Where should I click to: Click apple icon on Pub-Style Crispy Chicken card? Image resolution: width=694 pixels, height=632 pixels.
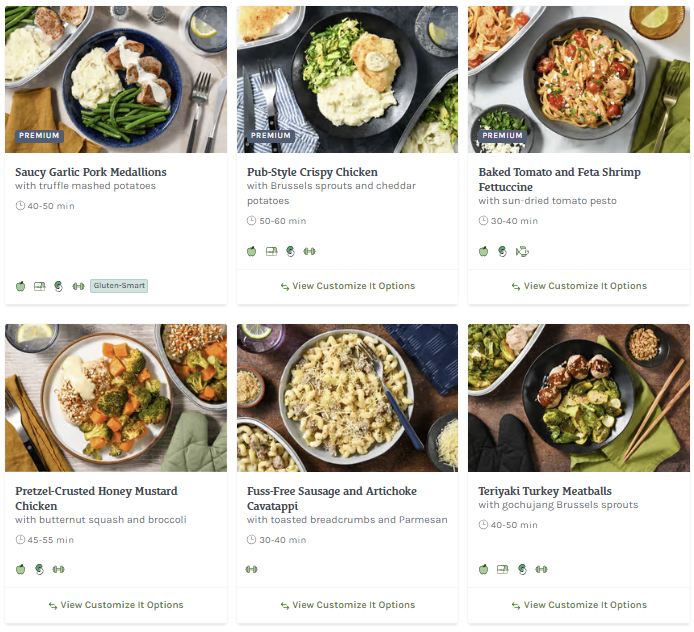[x=252, y=251]
